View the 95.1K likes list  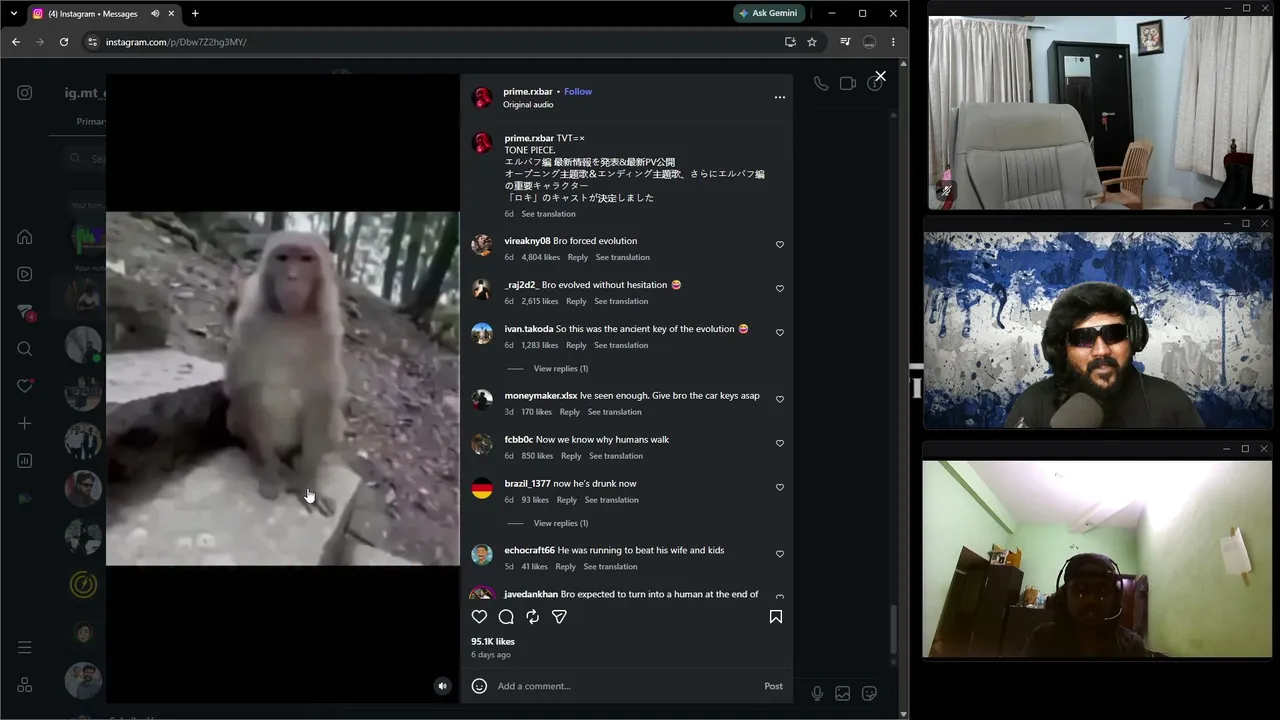coord(493,642)
